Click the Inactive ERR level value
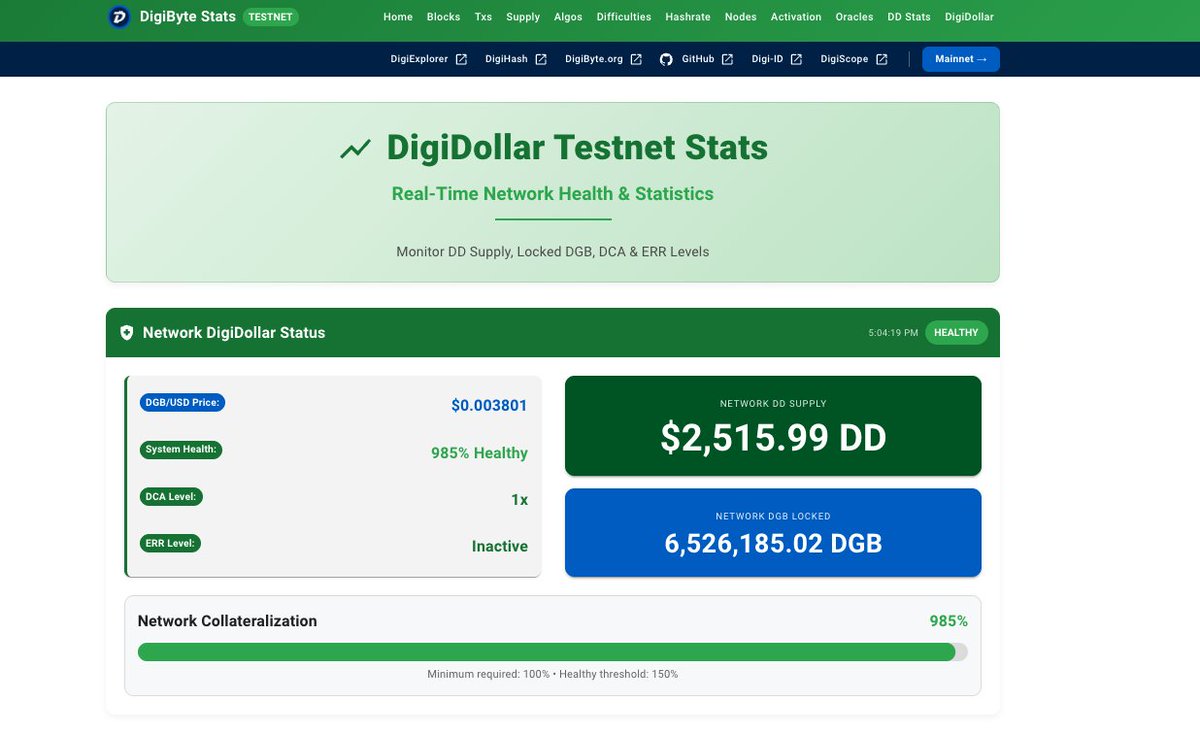 point(500,547)
